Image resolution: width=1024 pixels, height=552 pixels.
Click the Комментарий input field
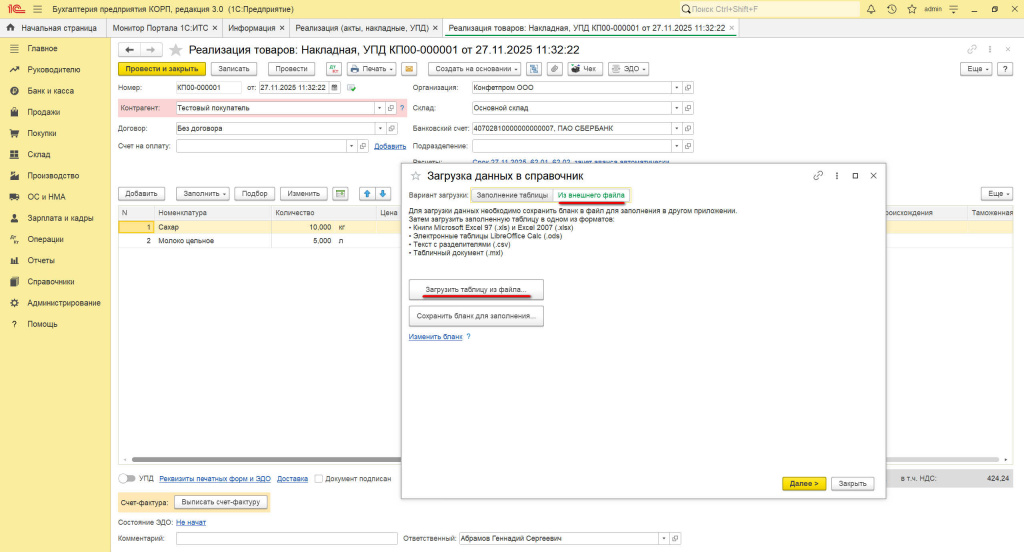click(286, 539)
